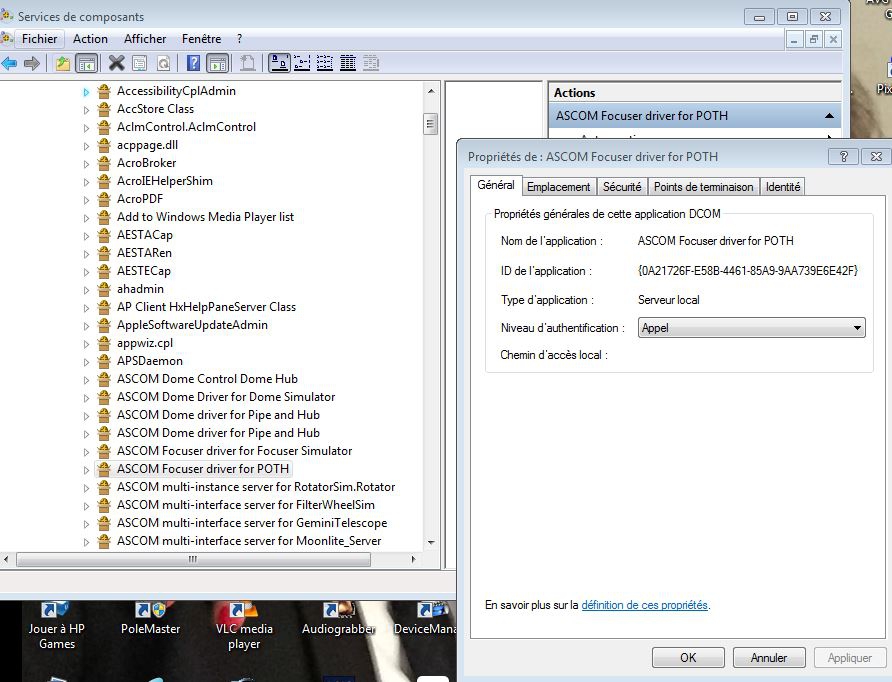892x682 pixels.
Task: Click the package icon beside appwiz.cpl
Action: 104,343
